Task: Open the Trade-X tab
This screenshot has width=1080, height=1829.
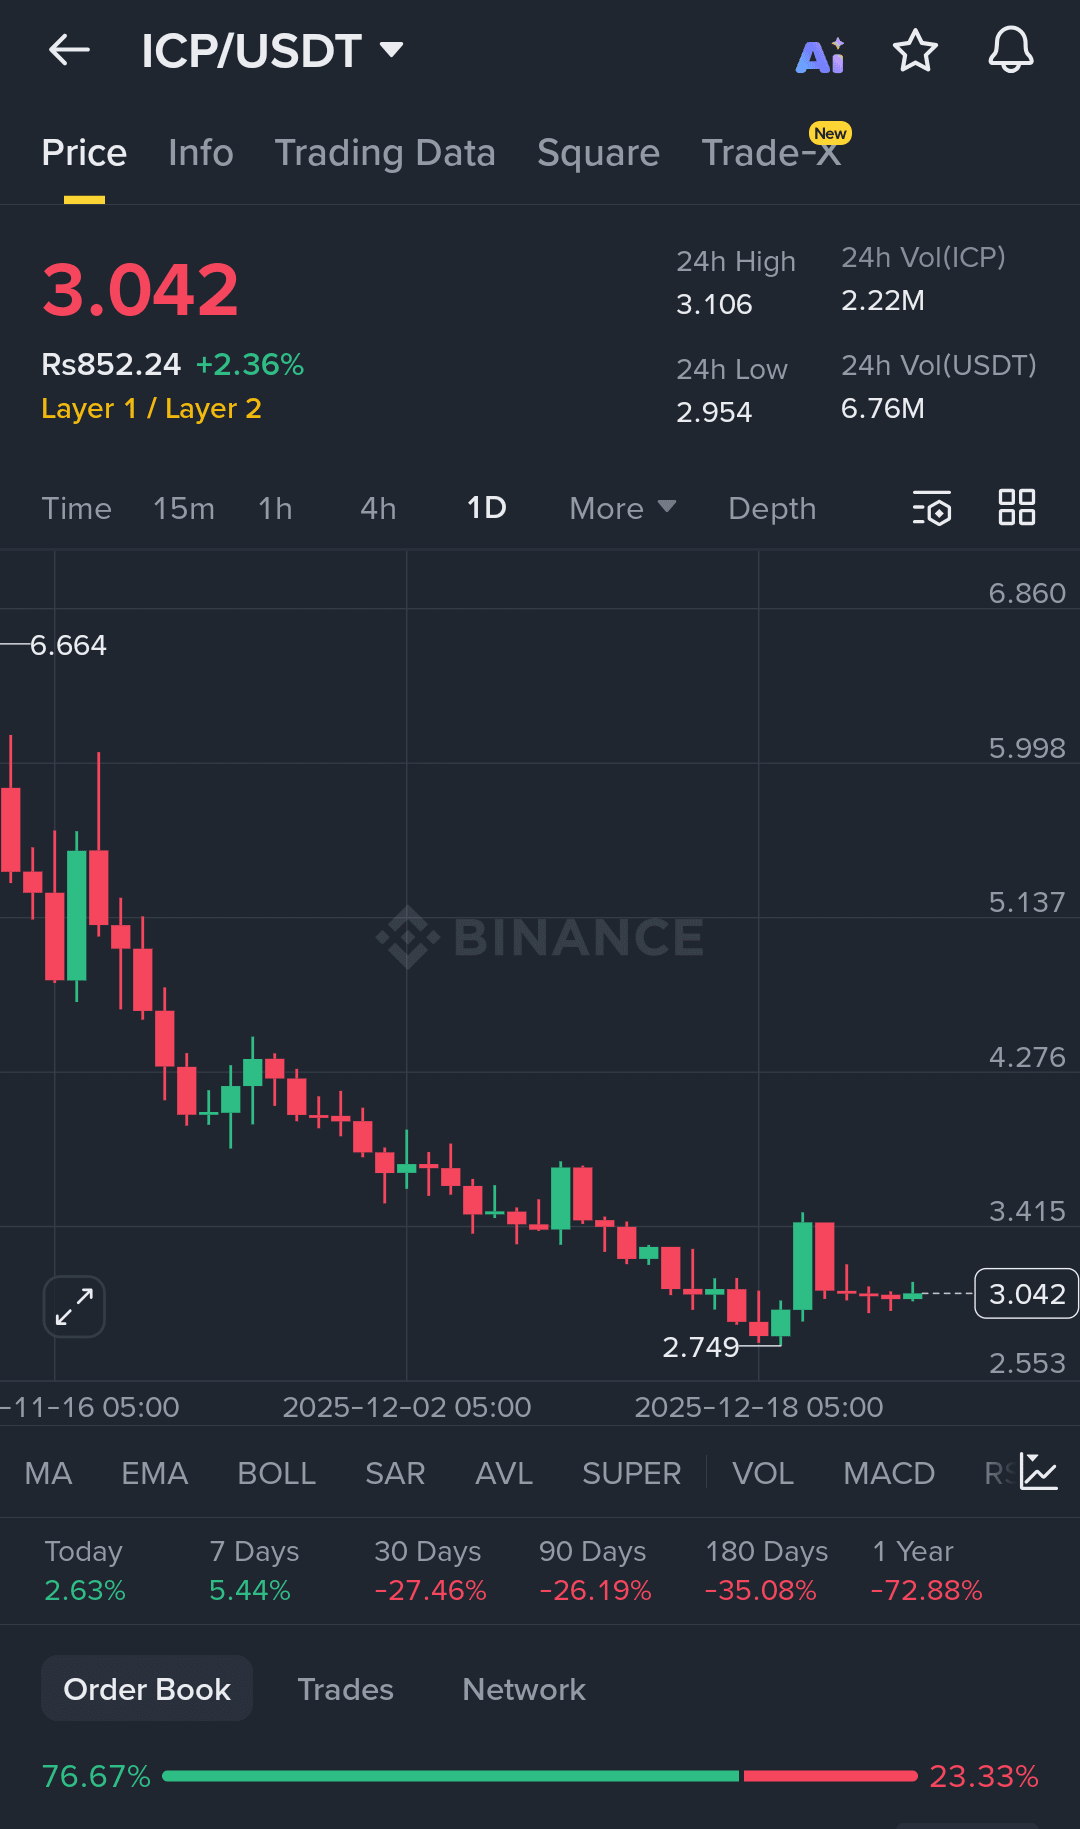Action: click(x=771, y=153)
